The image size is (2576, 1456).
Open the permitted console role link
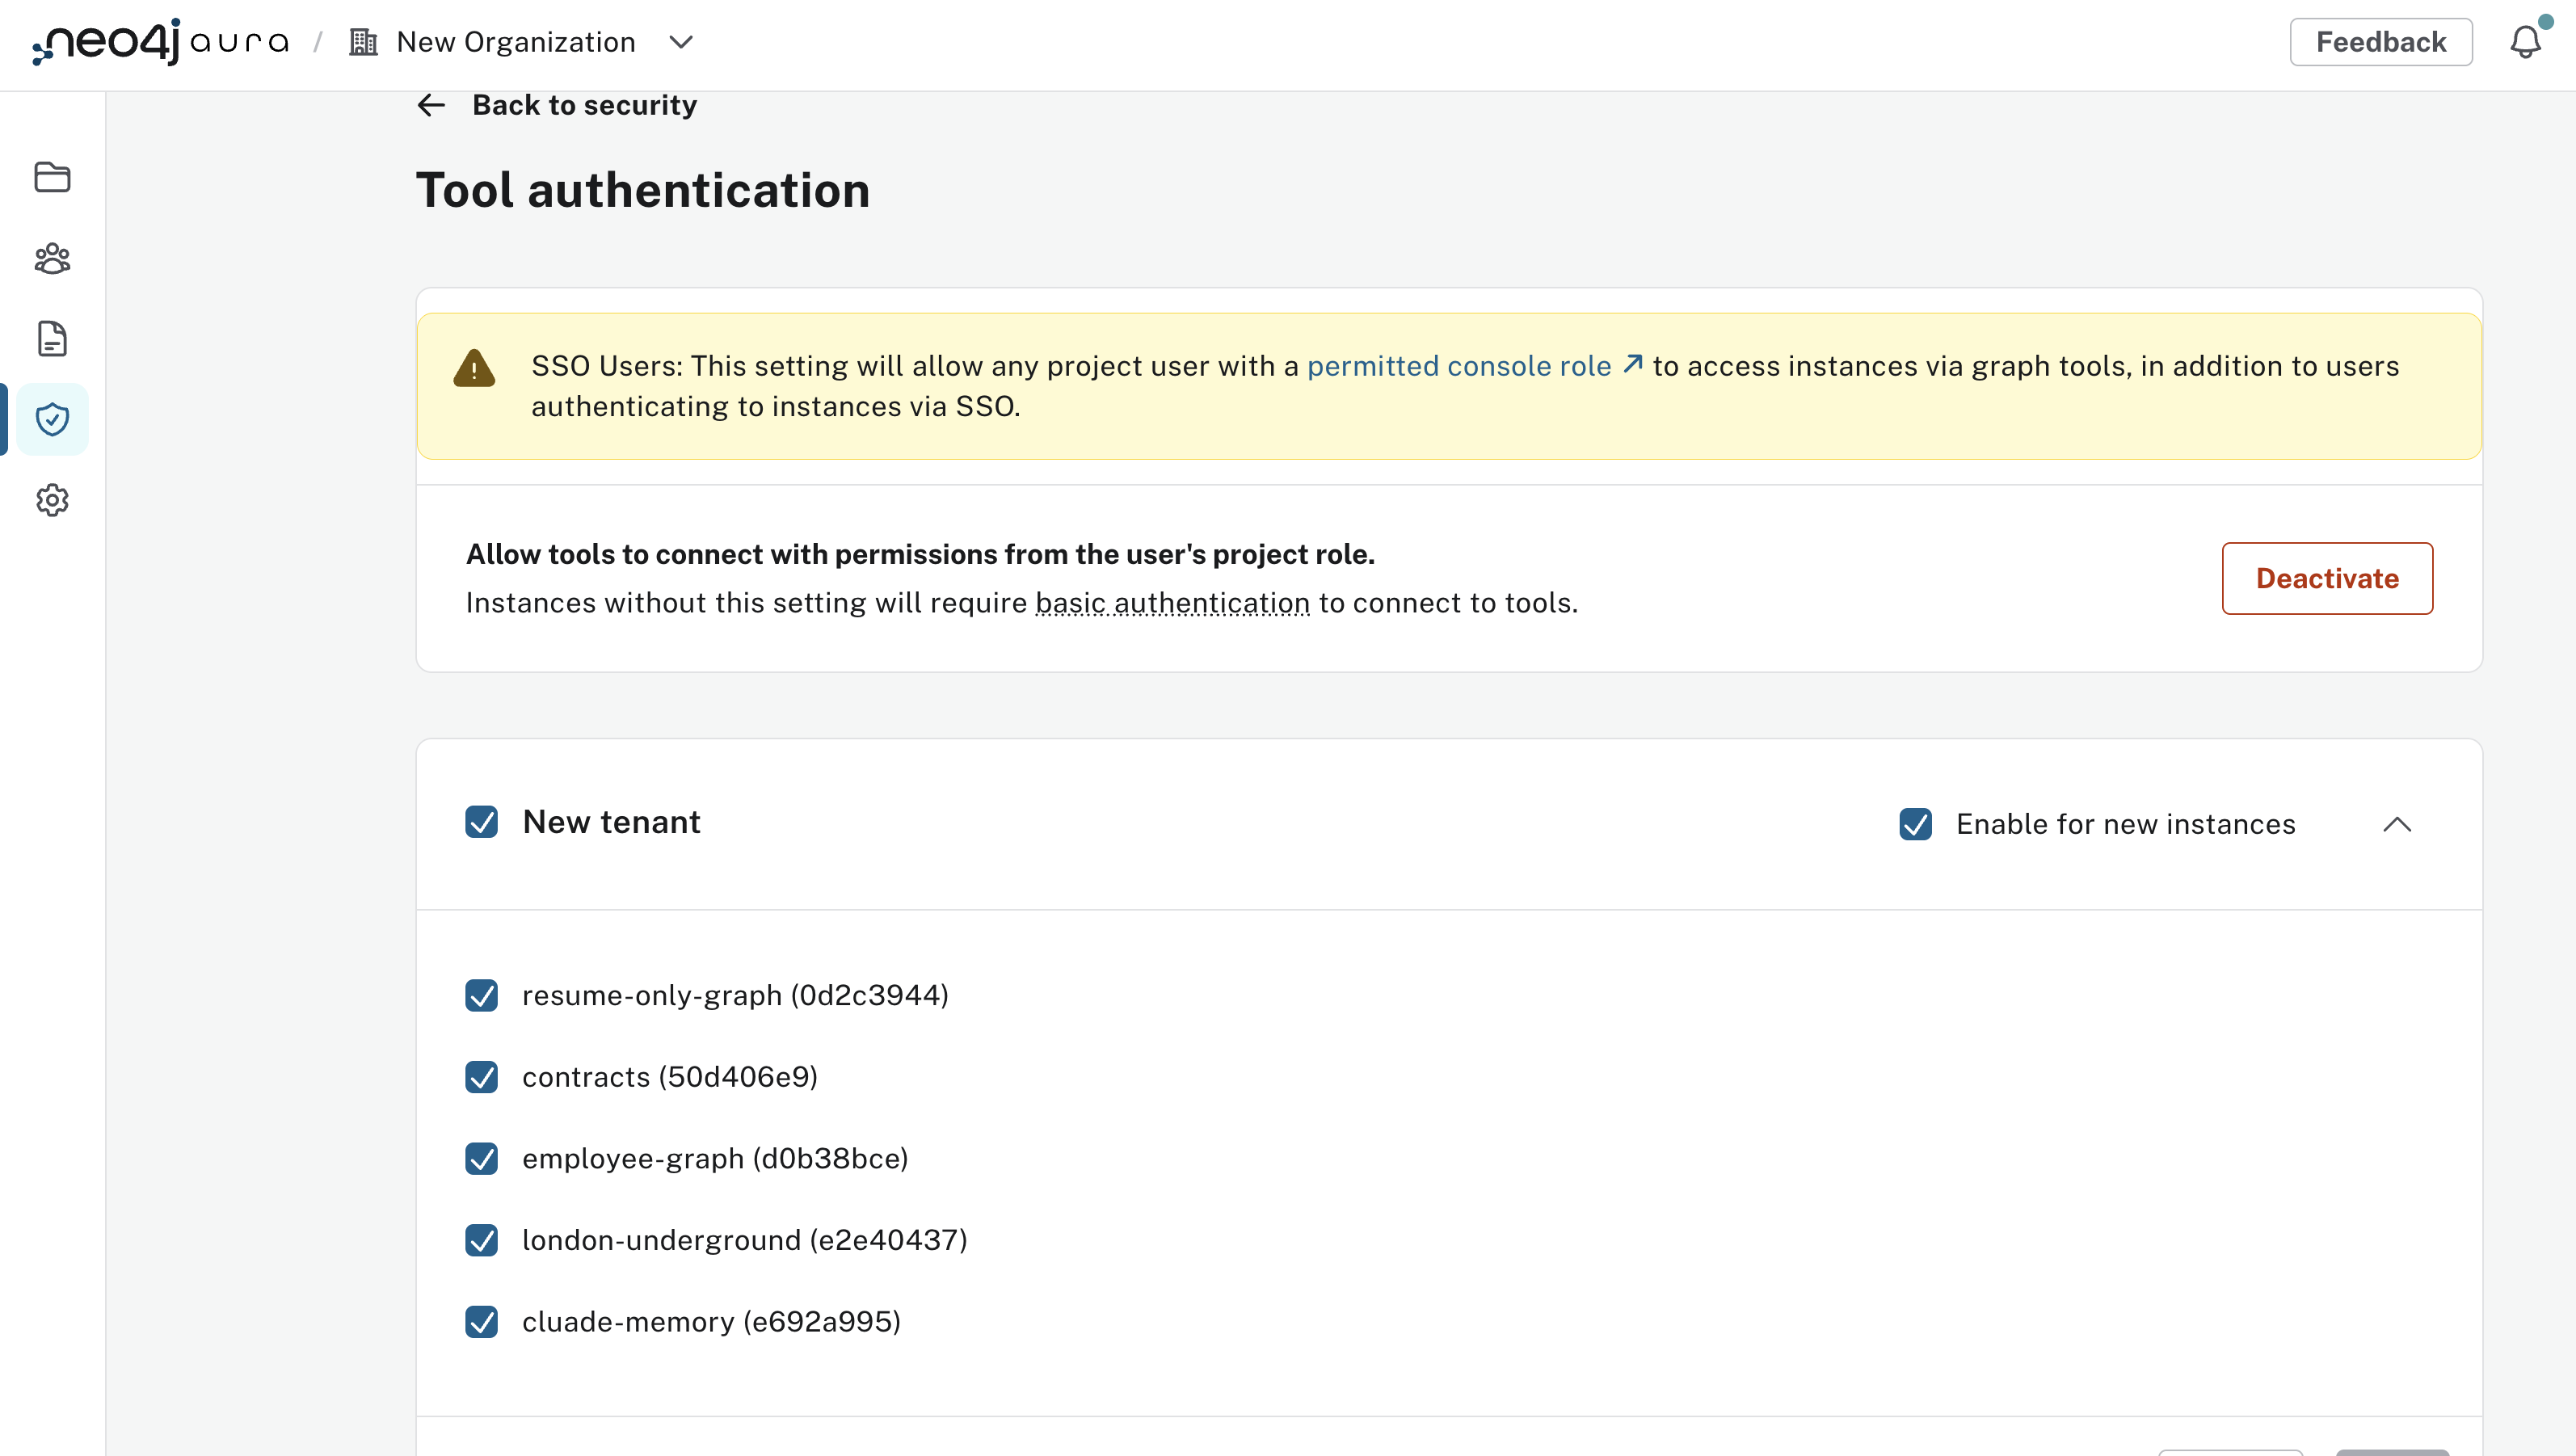tap(1459, 366)
